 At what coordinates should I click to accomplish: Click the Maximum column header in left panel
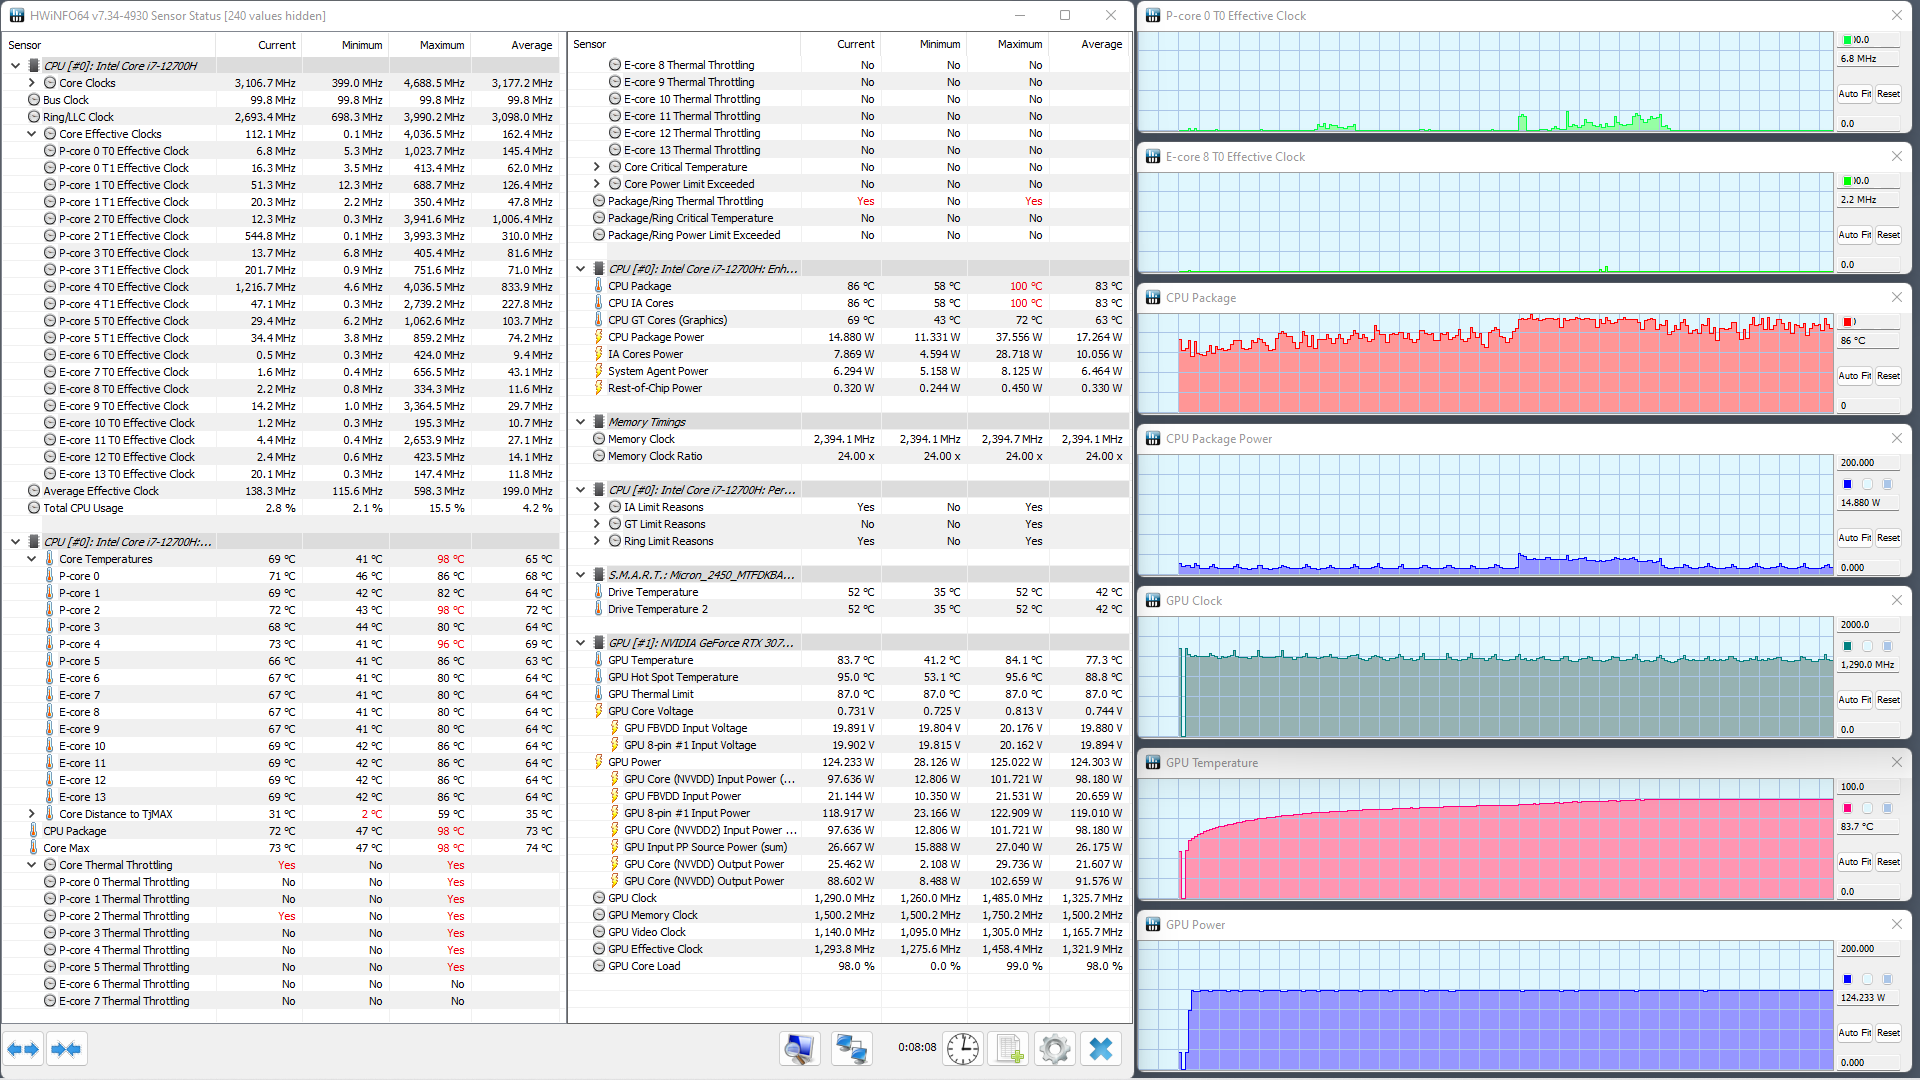coord(441,45)
